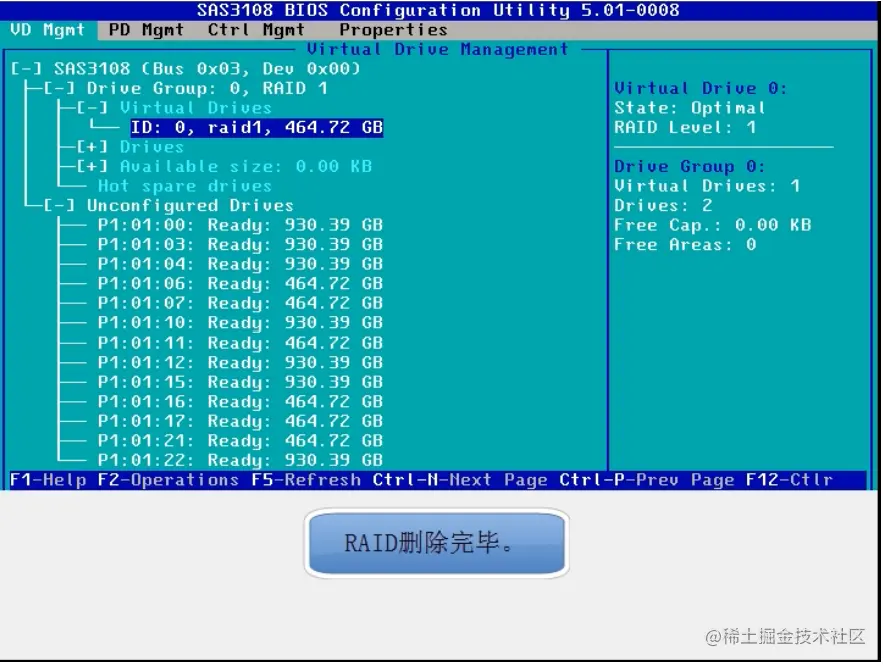Select the VD Mgmt tab
This screenshot has width=885, height=666.
(44, 29)
